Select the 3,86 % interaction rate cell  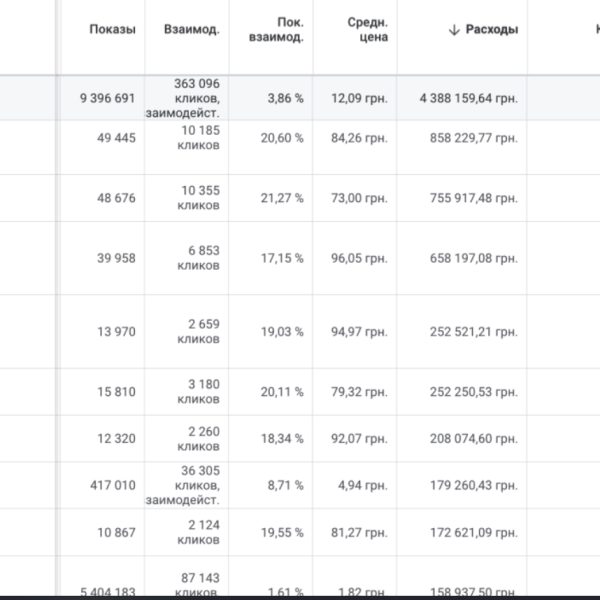coord(284,99)
